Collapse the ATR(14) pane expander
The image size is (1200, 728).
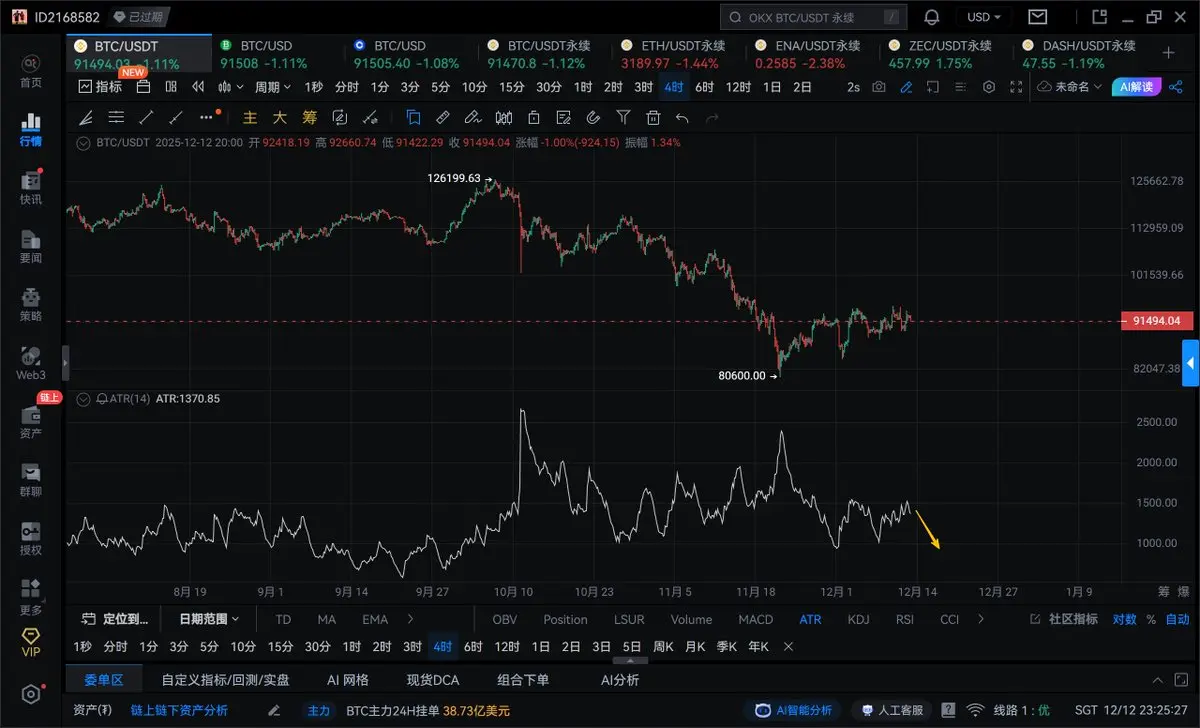tap(83, 398)
